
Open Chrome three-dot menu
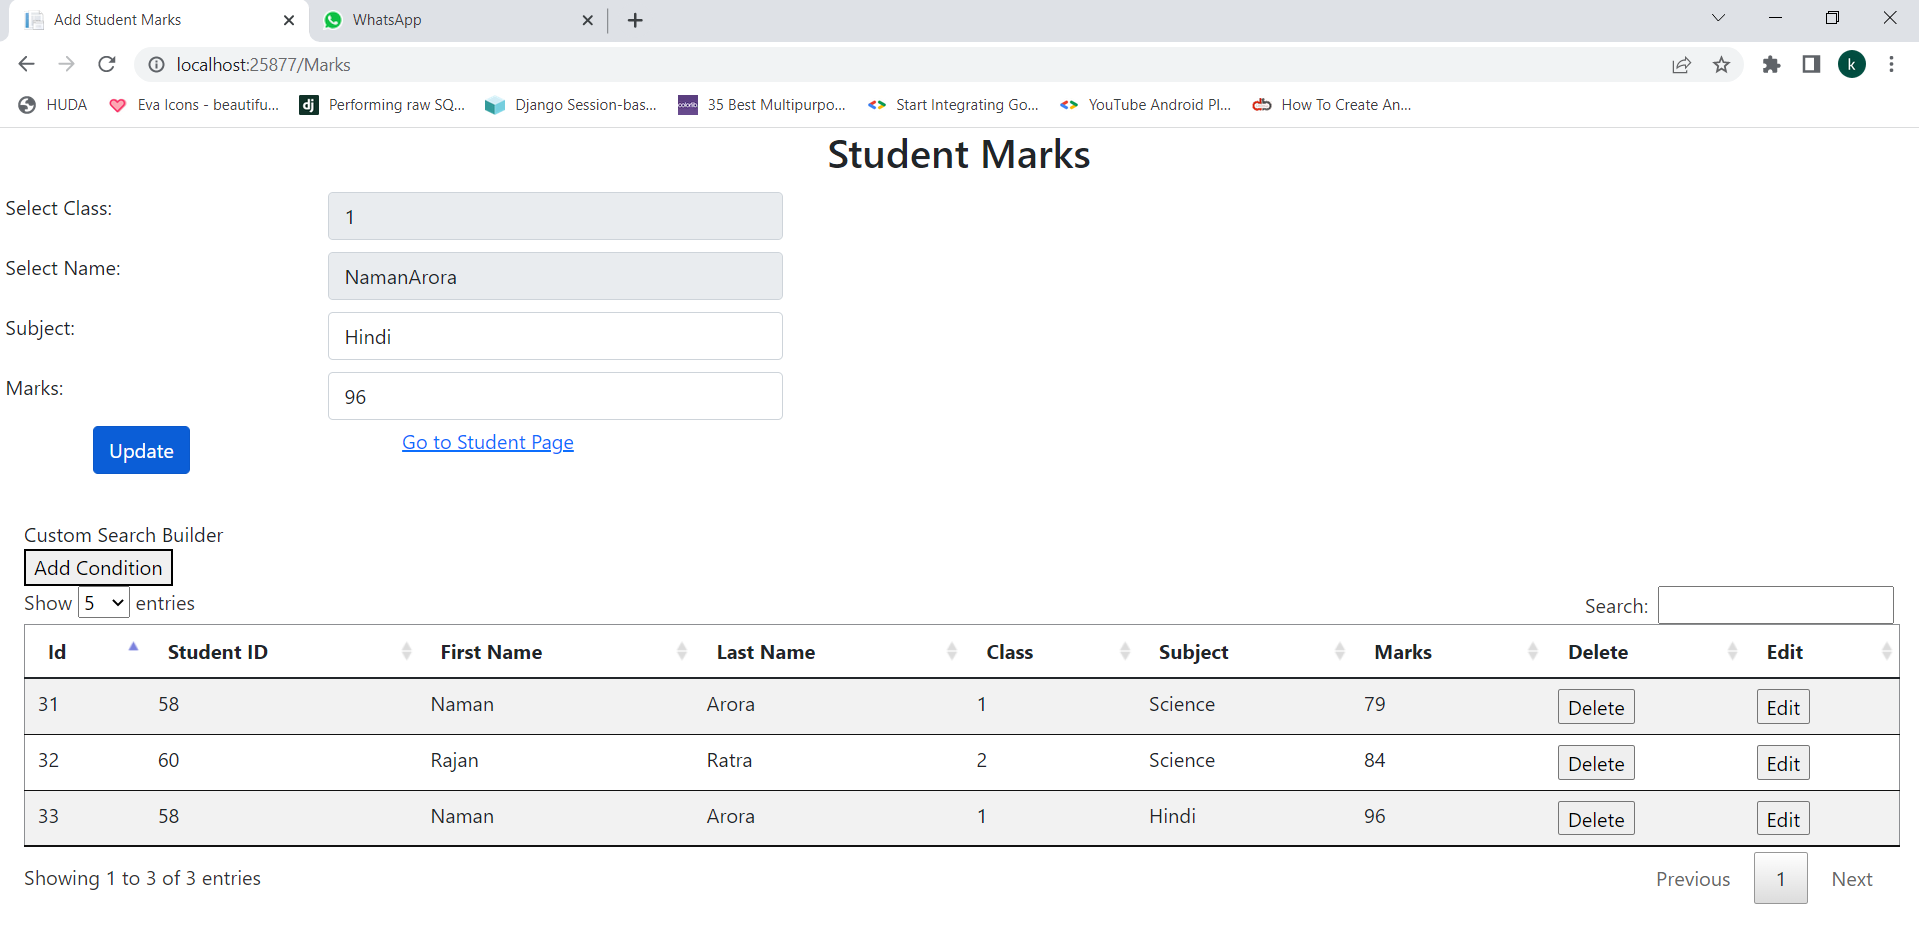click(1891, 64)
